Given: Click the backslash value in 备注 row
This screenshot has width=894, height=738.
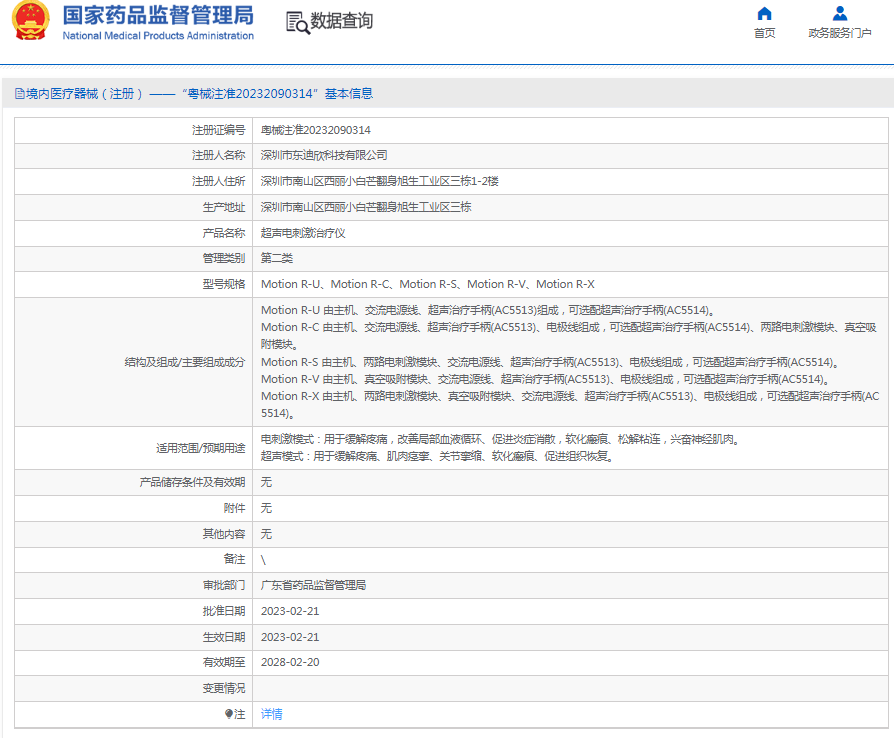Looking at the screenshot, I should click(x=263, y=560).
